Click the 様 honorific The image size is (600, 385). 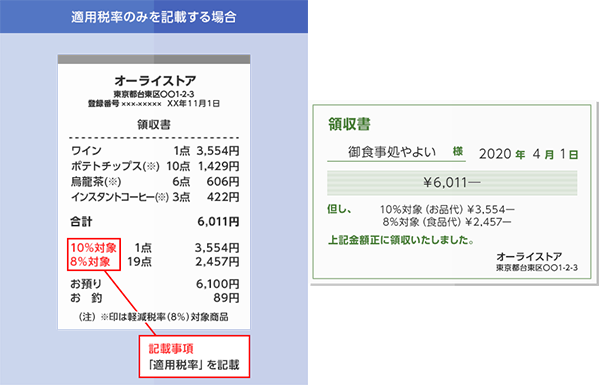point(458,151)
